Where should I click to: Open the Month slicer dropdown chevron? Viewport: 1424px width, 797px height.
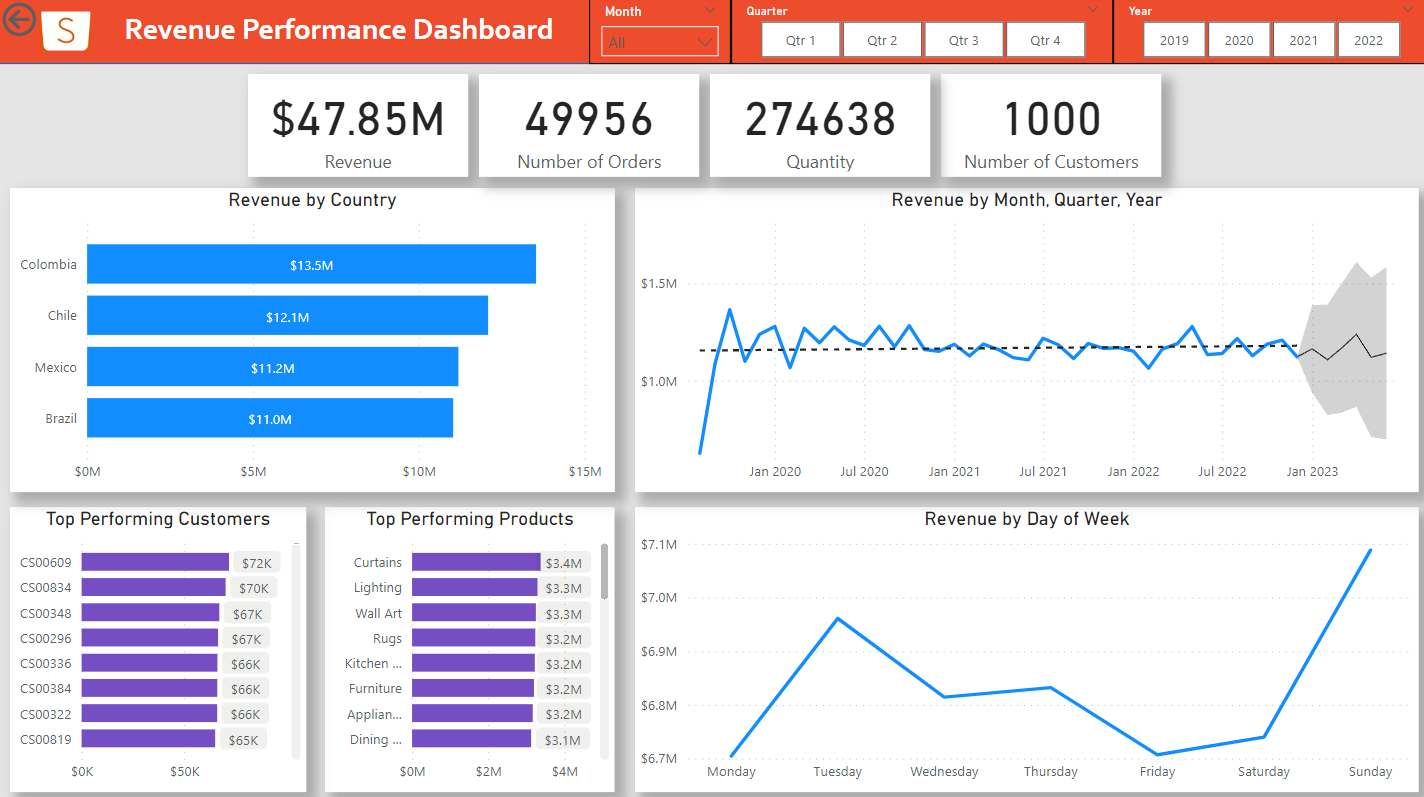click(x=710, y=11)
